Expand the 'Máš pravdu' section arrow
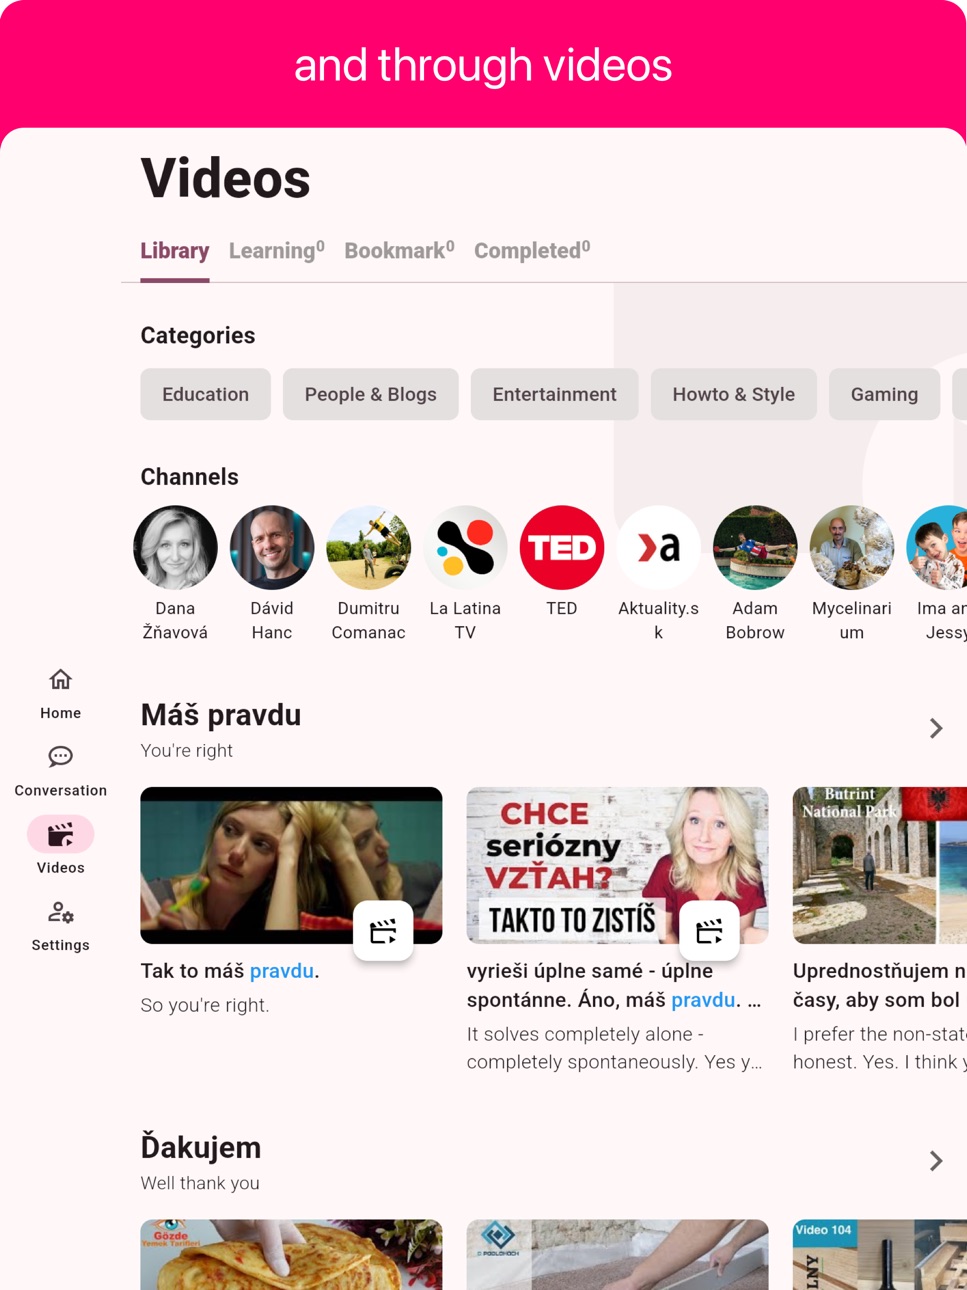 (x=936, y=728)
